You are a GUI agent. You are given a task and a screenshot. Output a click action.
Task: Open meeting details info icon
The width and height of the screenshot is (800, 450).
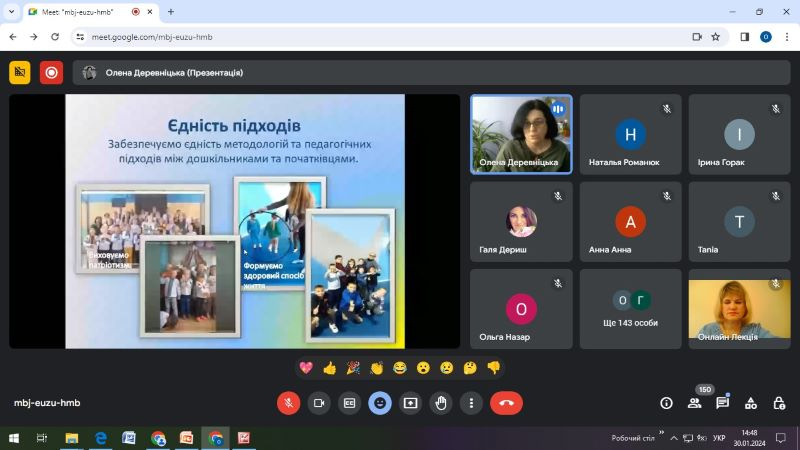pyautogui.click(x=666, y=403)
